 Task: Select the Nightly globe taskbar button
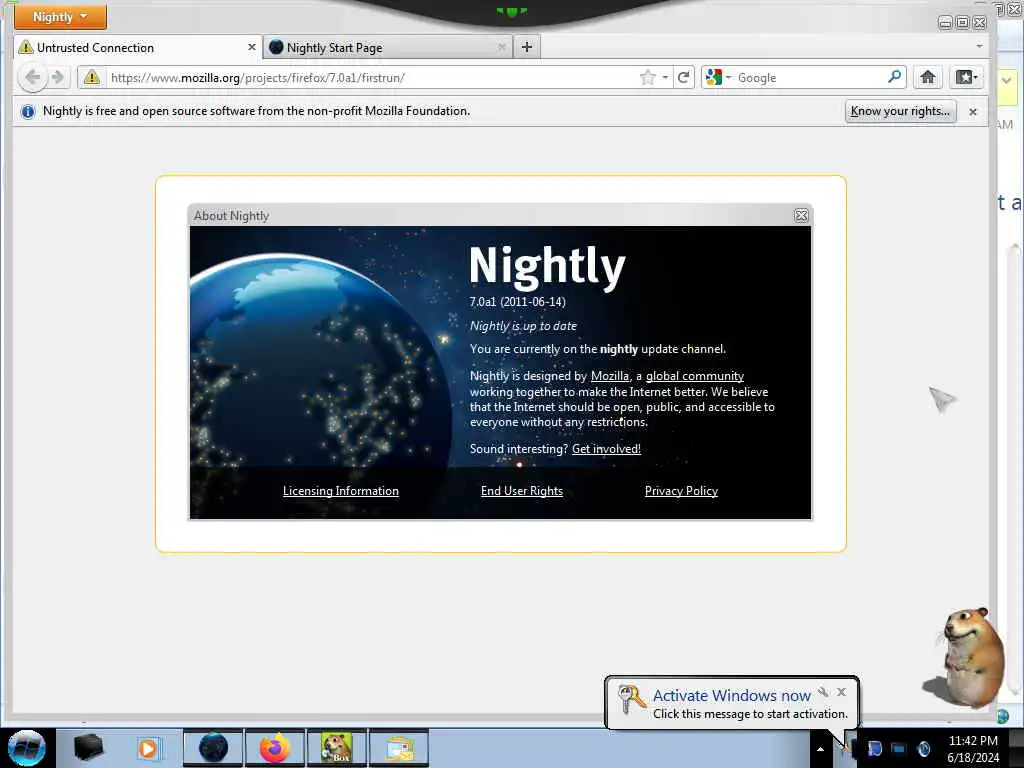(x=213, y=748)
